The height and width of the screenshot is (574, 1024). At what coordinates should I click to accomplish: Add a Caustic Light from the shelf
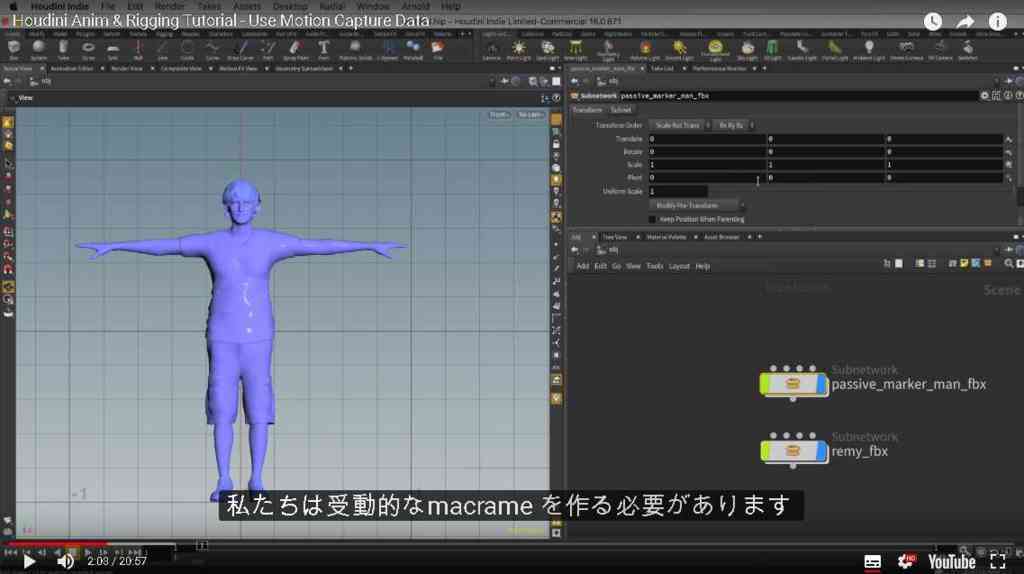802,50
